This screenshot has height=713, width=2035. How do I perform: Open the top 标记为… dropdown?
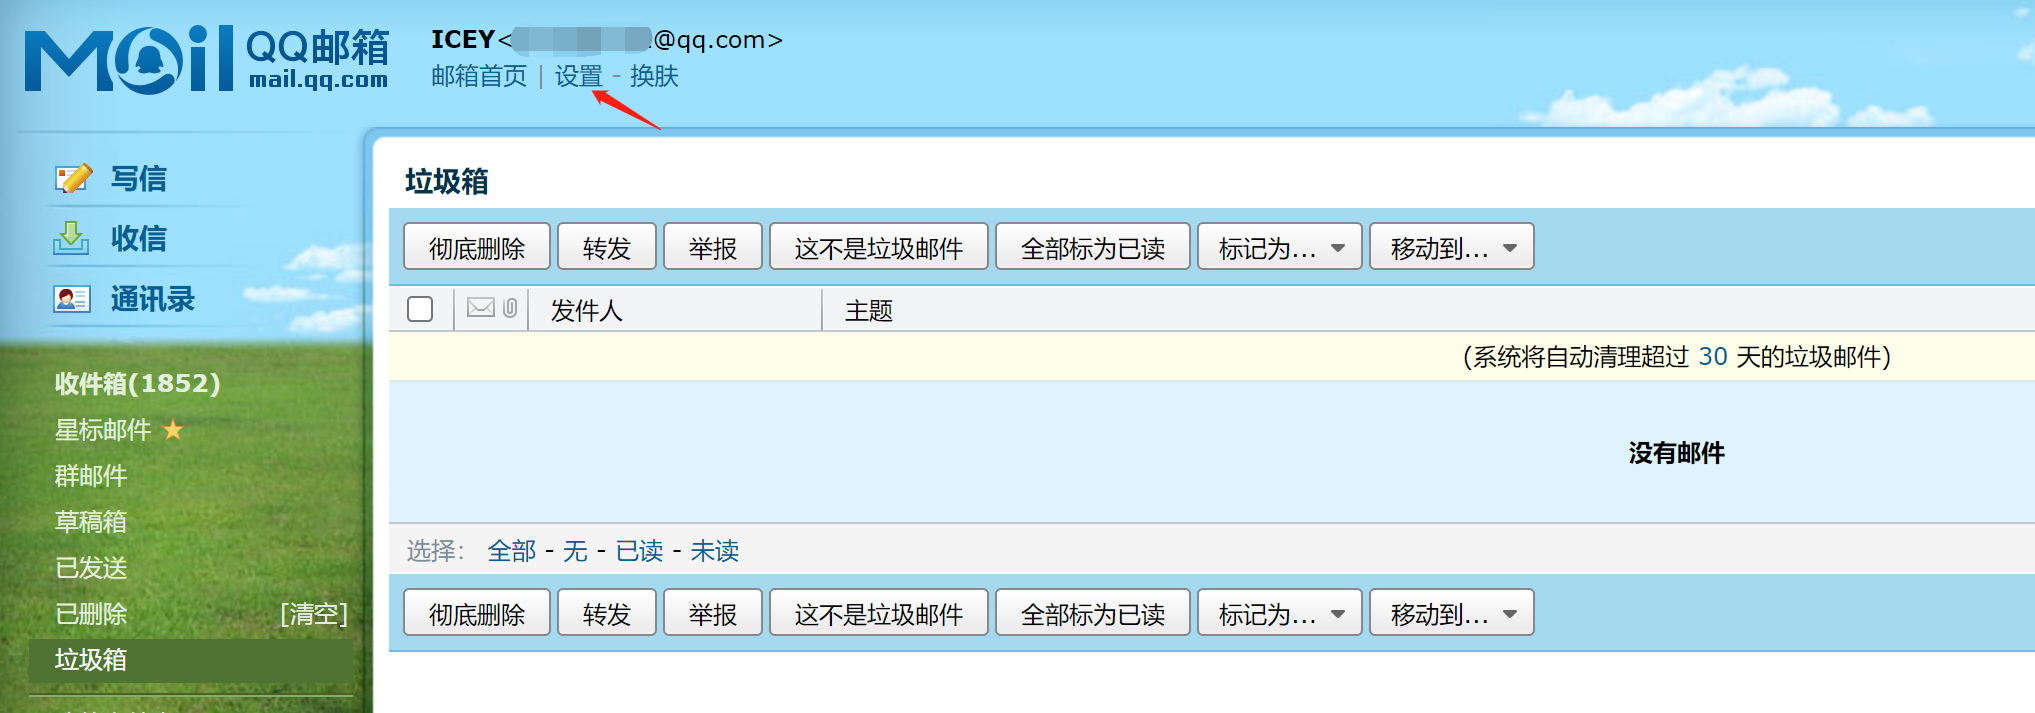tap(1280, 247)
